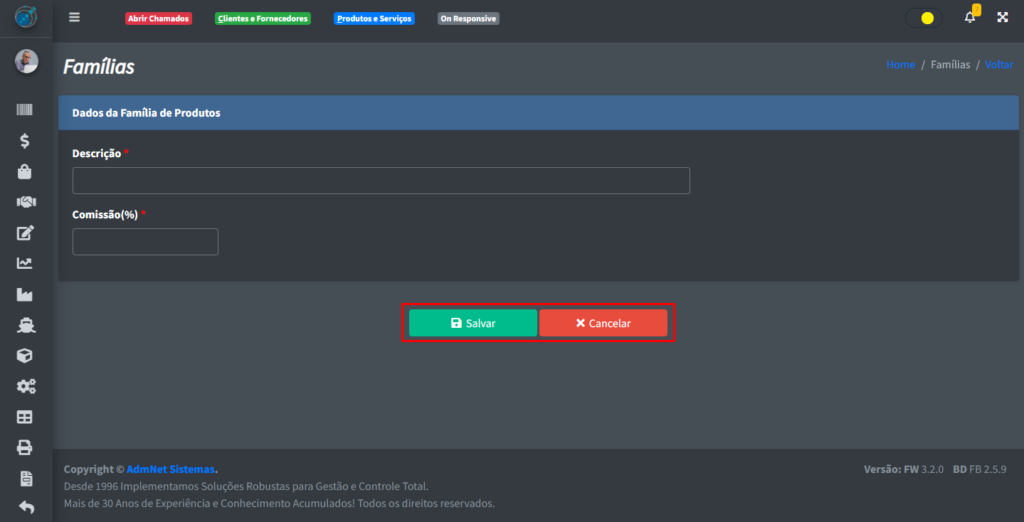The width and height of the screenshot is (1024, 522).
Task: Open notifications bell icon
Action: click(x=969, y=18)
